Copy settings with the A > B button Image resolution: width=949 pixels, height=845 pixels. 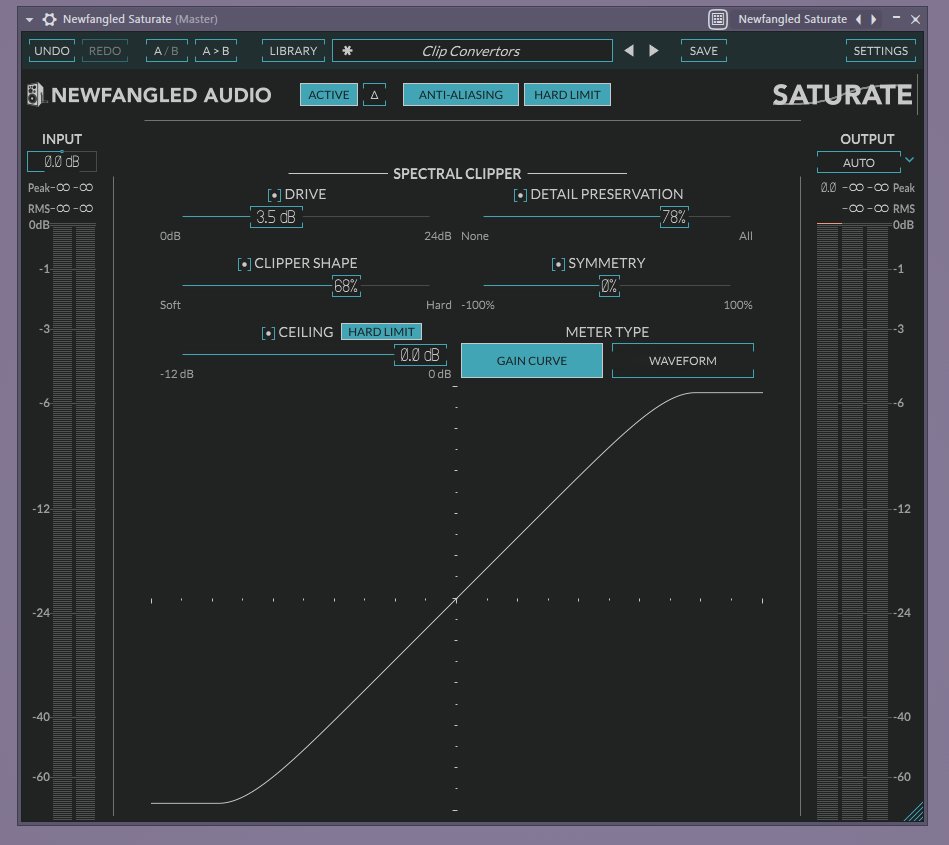point(216,51)
